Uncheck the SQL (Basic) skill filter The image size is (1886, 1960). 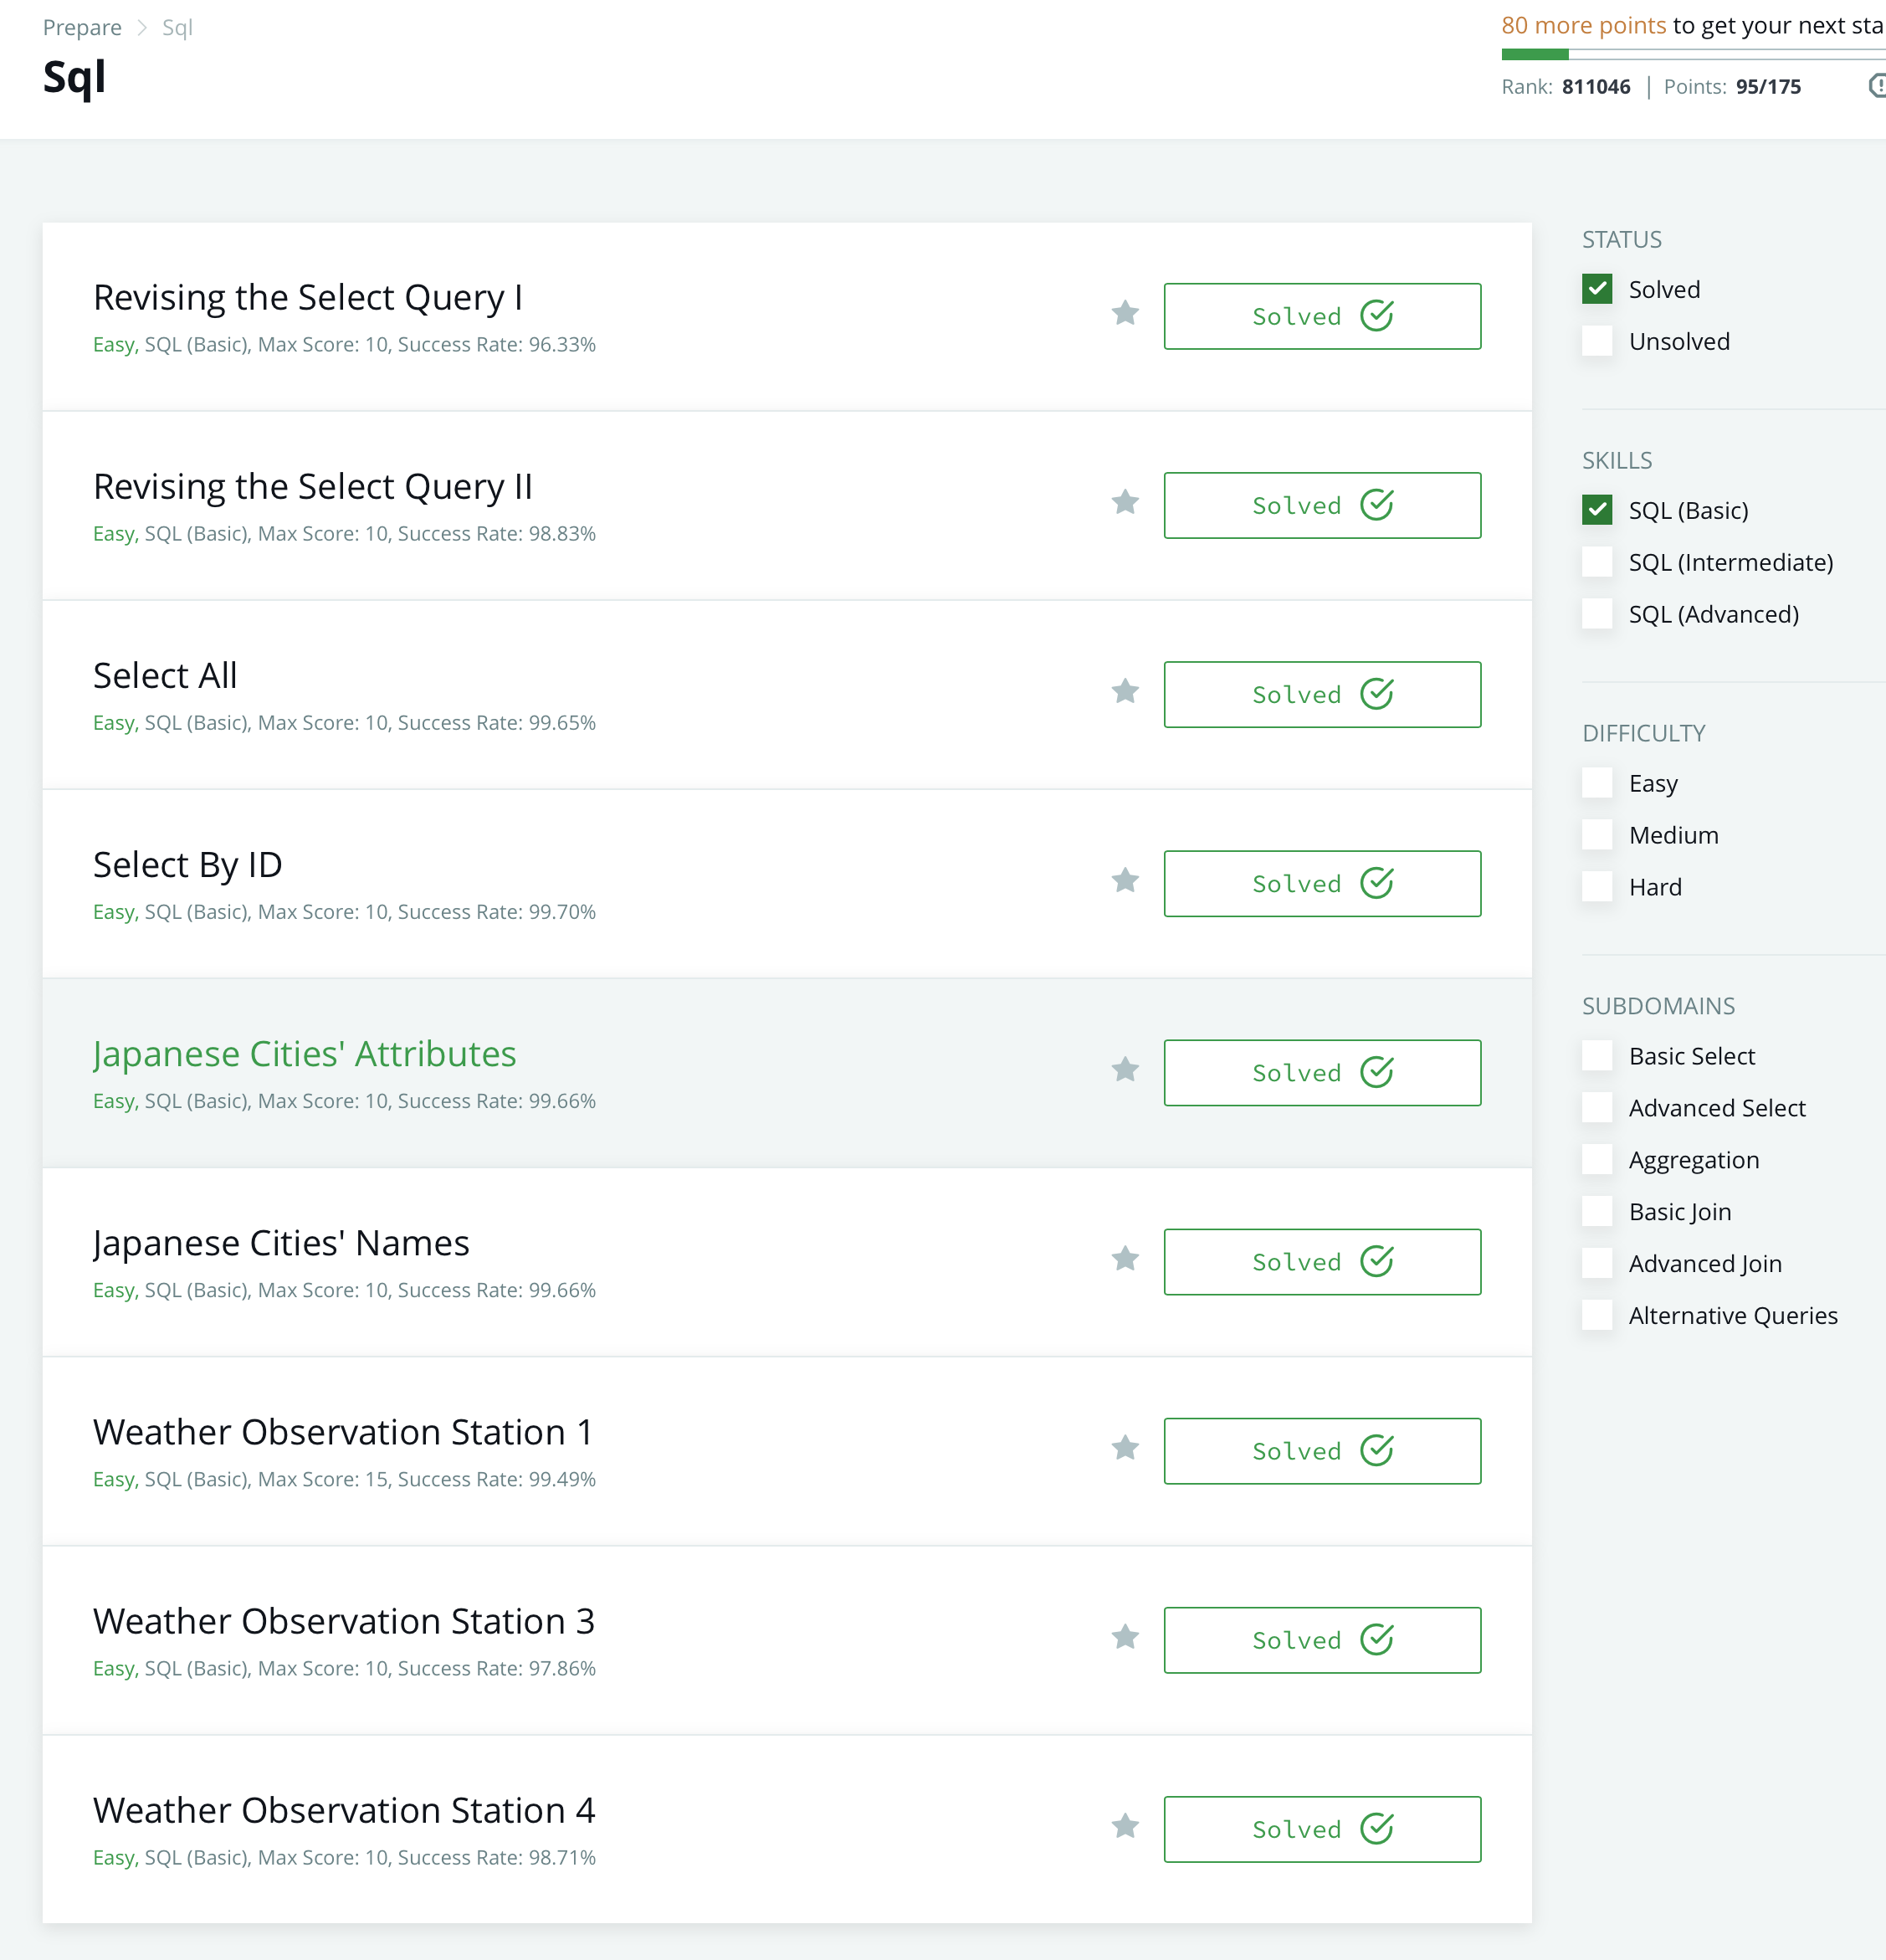pos(1597,510)
